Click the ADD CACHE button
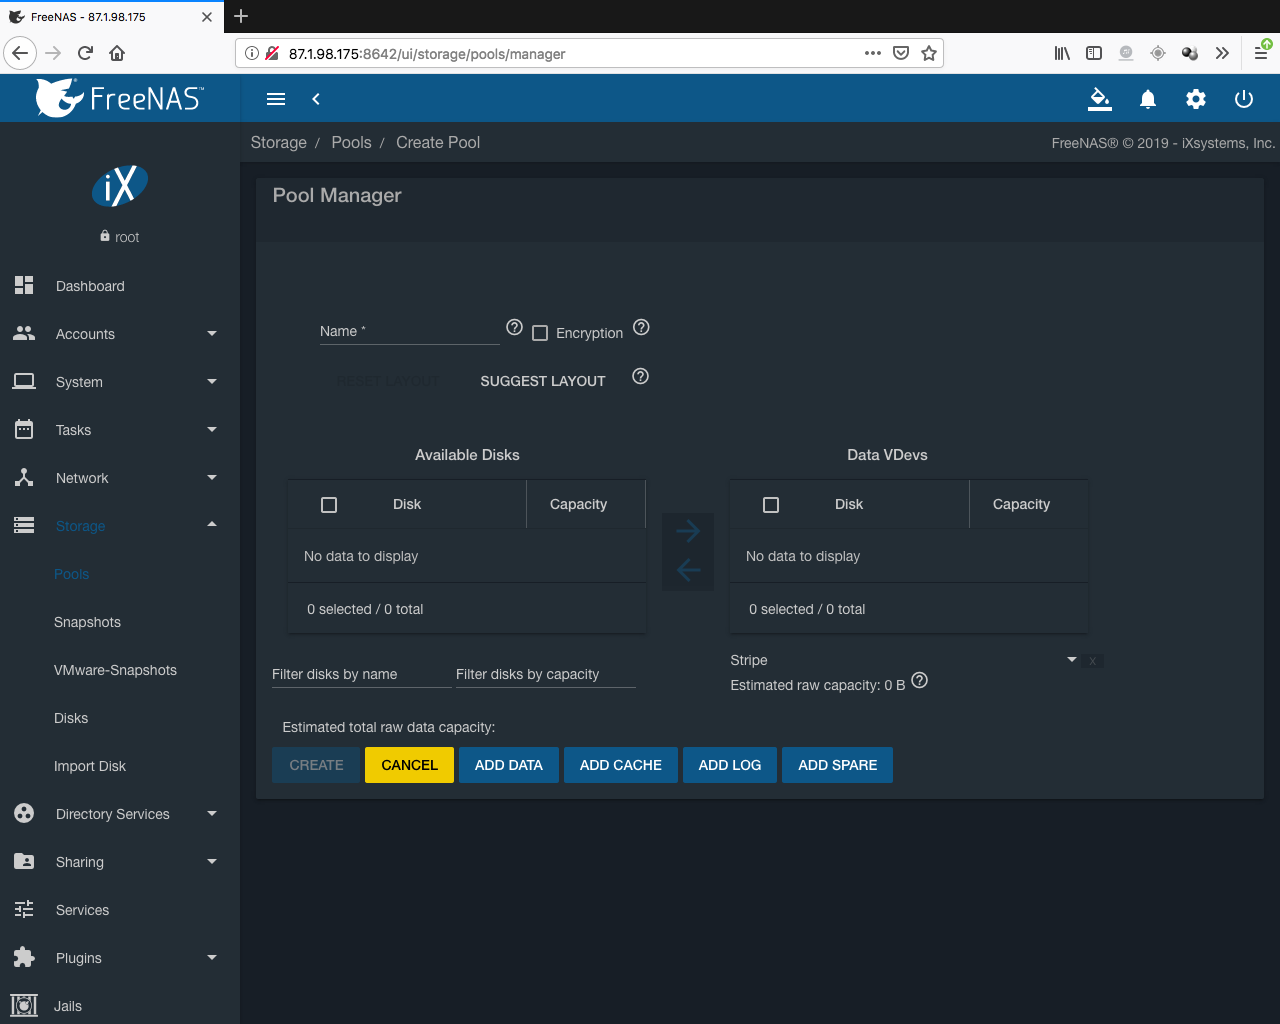Image resolution: width=1280 pixels, height=1024 pixels. click(620, 765)
